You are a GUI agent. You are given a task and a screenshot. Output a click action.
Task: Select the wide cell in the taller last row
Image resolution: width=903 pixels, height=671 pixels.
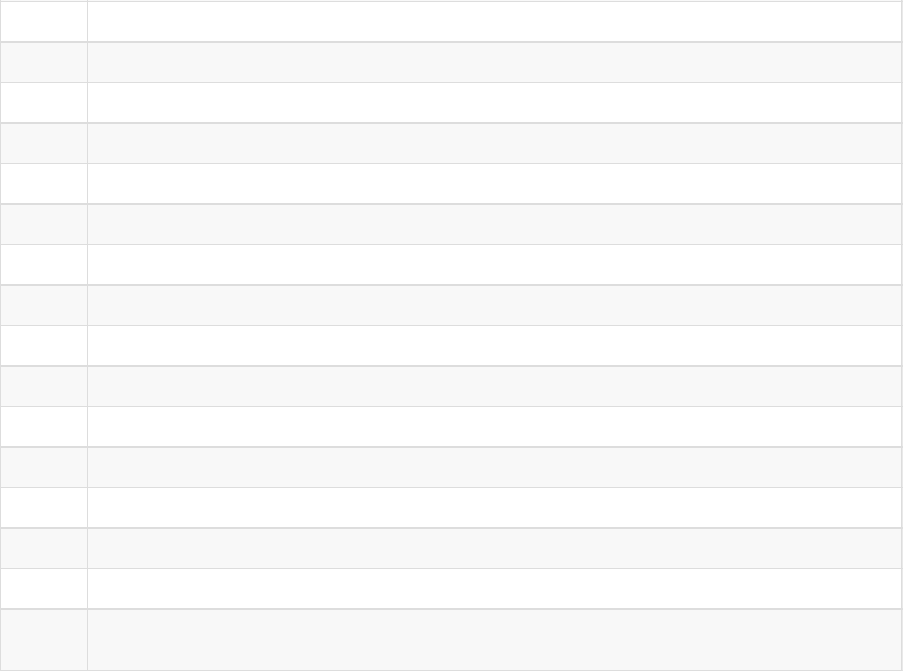[x=494, y=639]
